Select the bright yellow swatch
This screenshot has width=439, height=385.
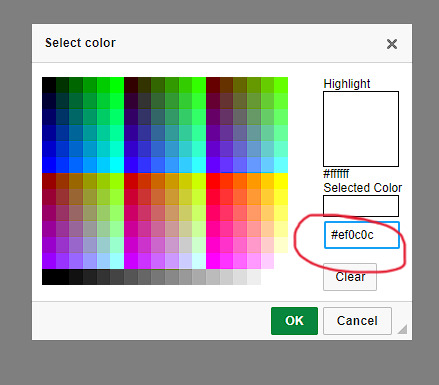click(281, 181)
